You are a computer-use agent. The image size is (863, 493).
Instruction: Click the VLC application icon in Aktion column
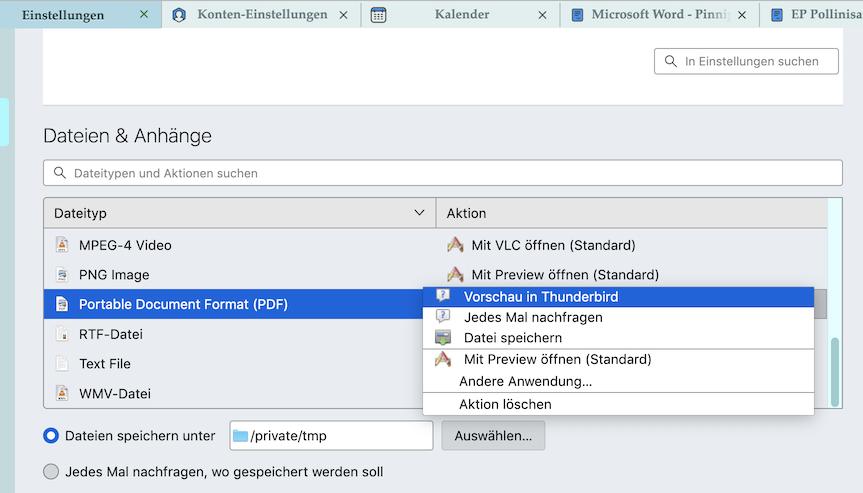455,245
